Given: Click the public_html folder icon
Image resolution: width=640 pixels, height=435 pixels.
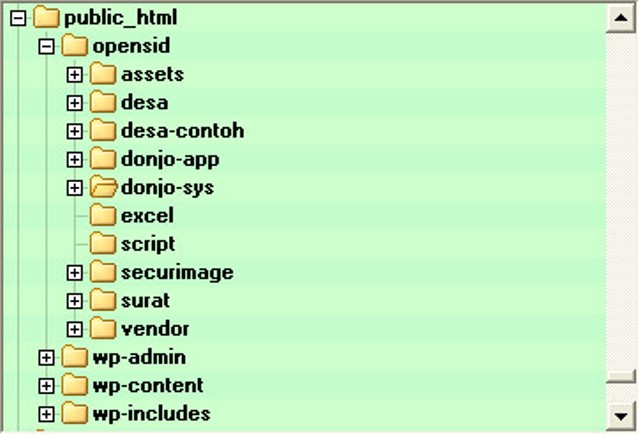Looking at the screenshot, I should (x=46, y=18).
